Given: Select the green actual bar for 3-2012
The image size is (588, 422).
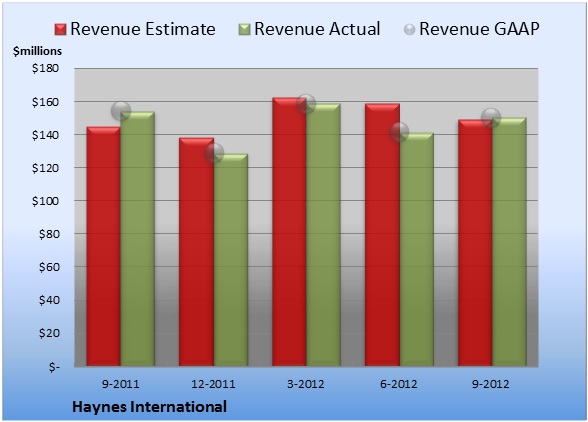Looking at the screenshot, I should [323, 235].
